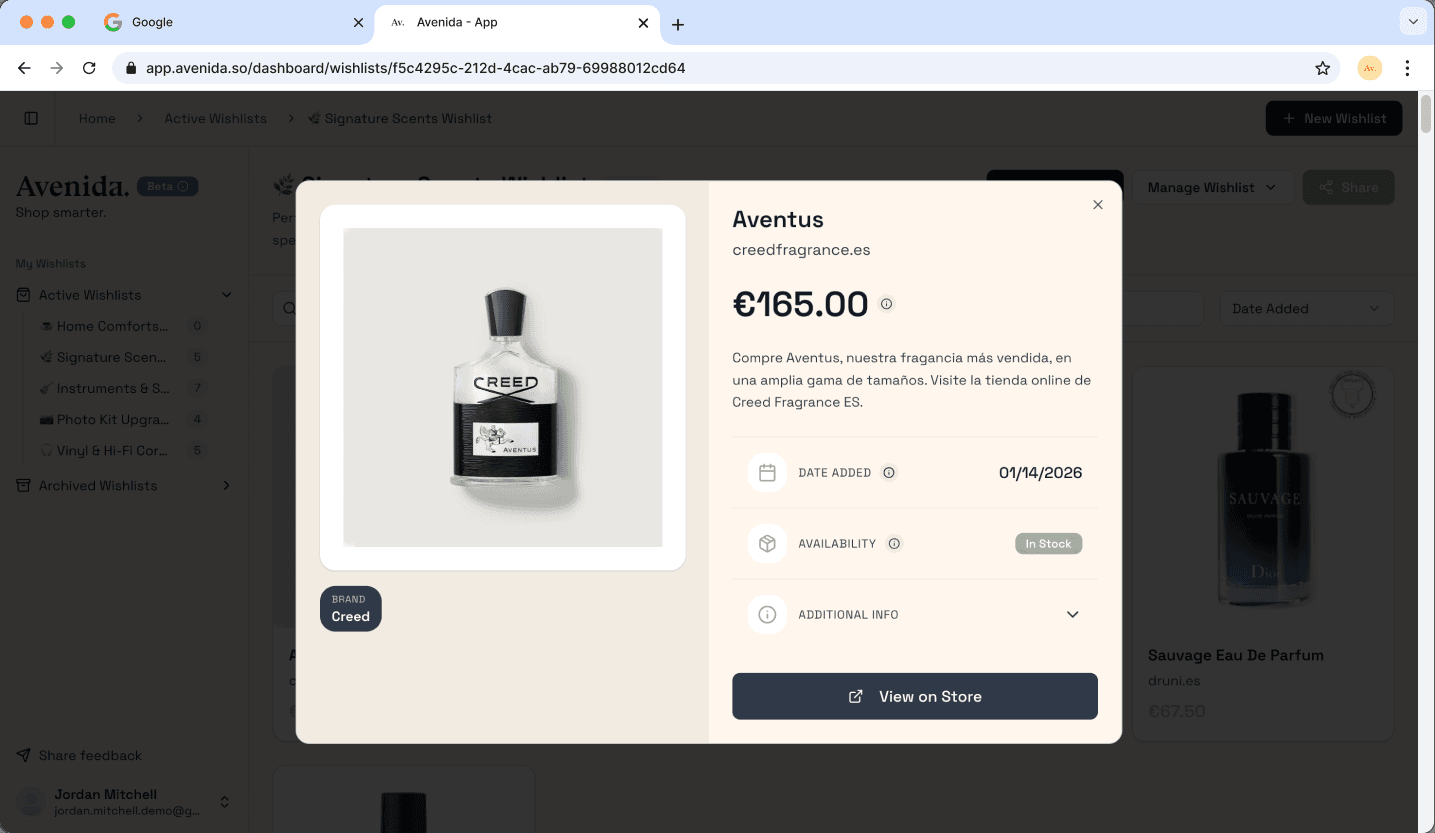
Task: Click the package icon beside Availability
Action: coord(767,544)
